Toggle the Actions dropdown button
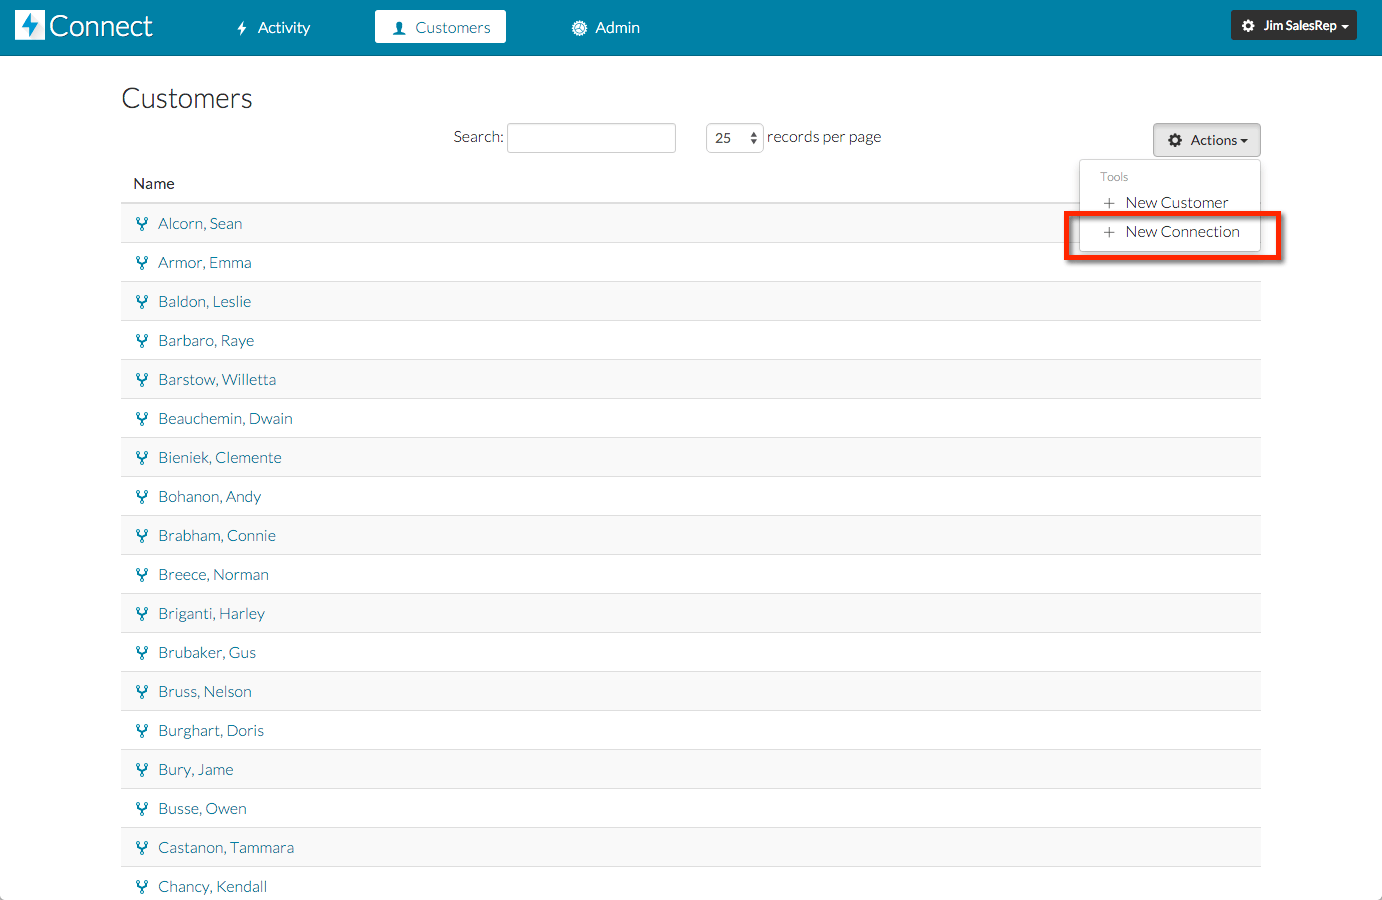The height and width of the screenshot is (900, 1382). [x=1207, y=140]
